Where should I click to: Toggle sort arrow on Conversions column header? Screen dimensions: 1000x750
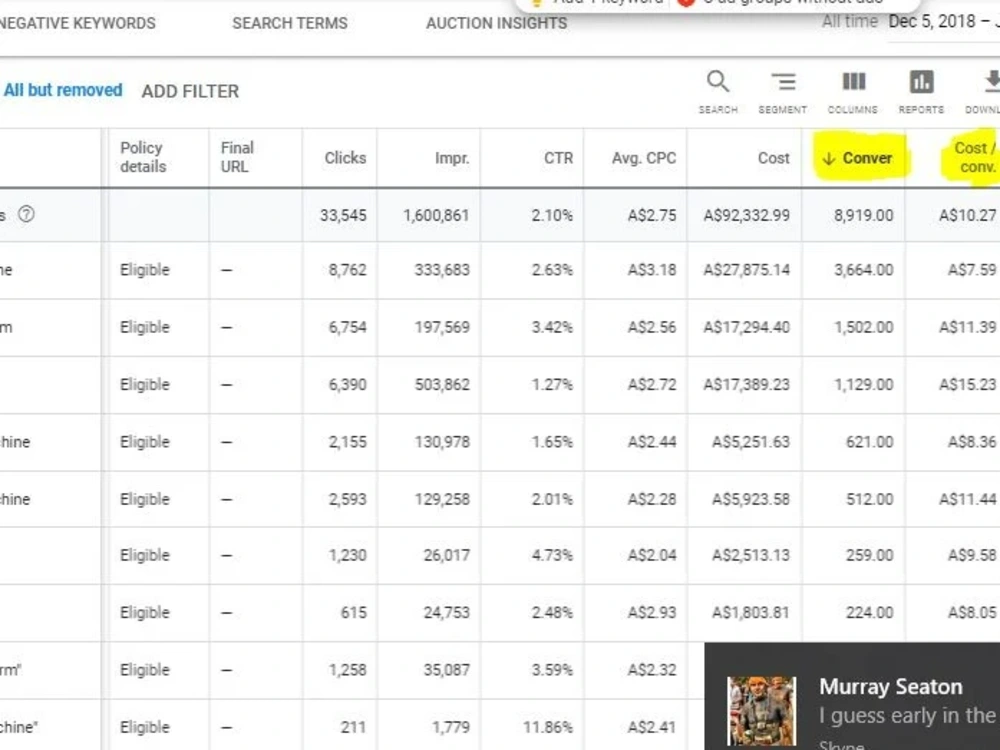click(x=828, y=158)
